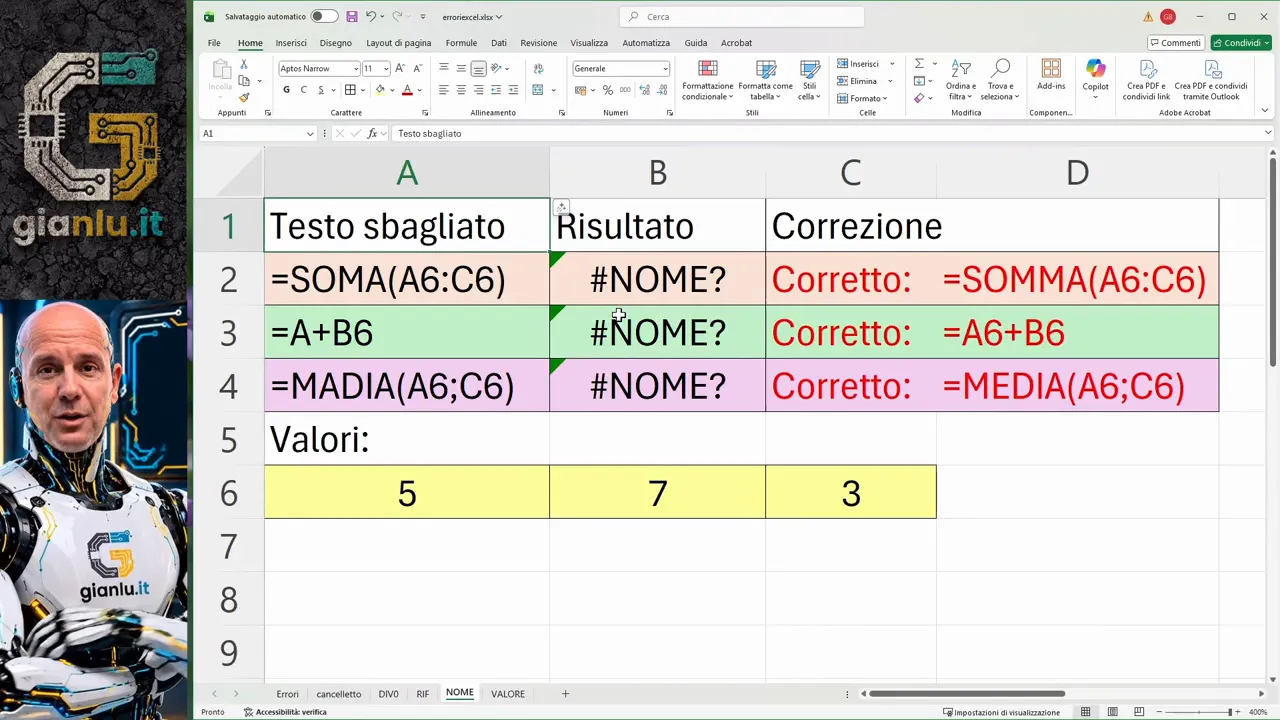Toggle underline S formatting

tap(320, 90)
